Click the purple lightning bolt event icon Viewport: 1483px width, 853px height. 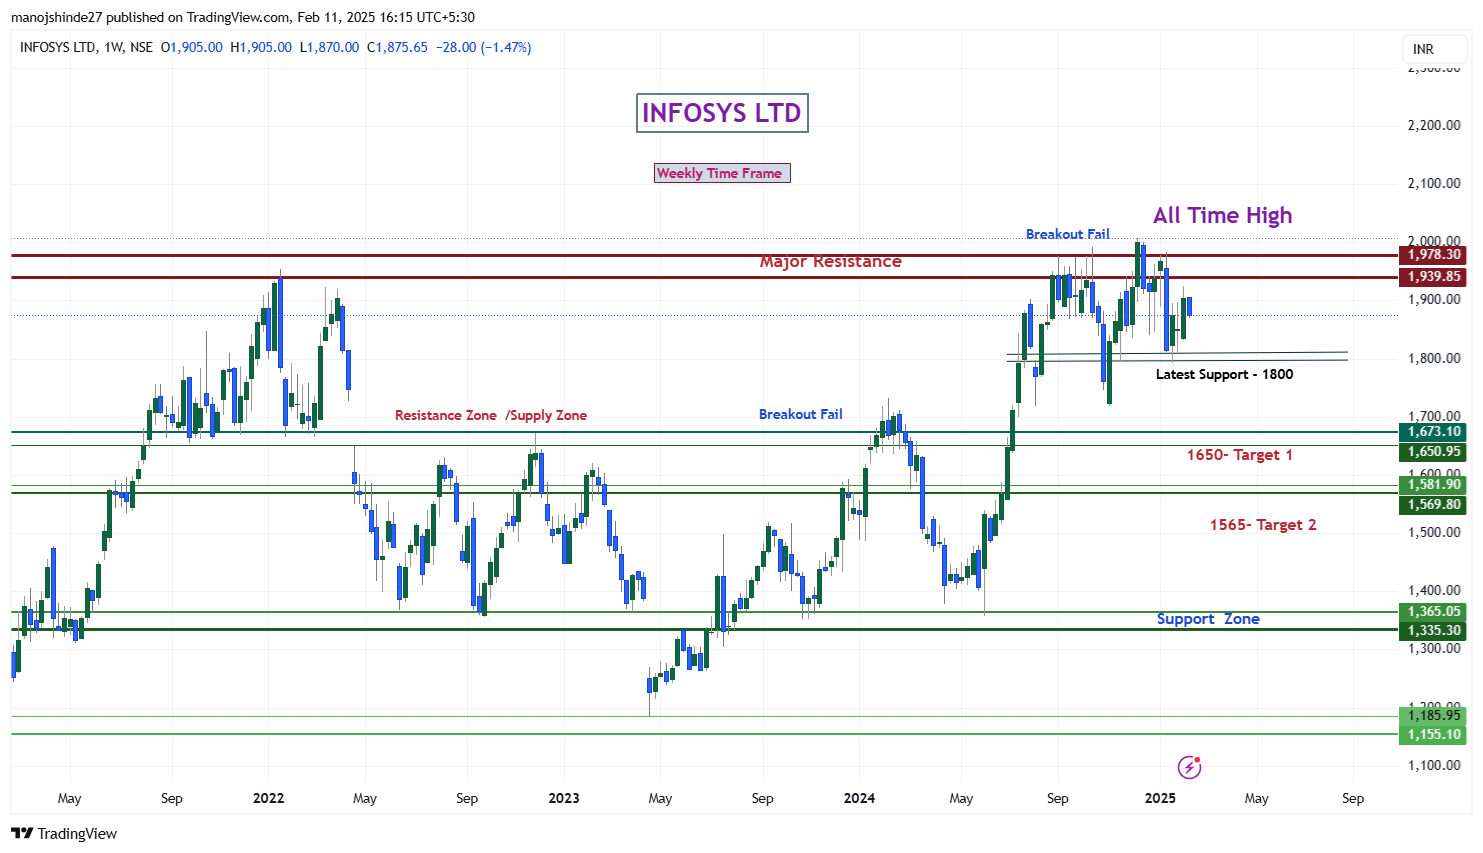coord(1189,767)
